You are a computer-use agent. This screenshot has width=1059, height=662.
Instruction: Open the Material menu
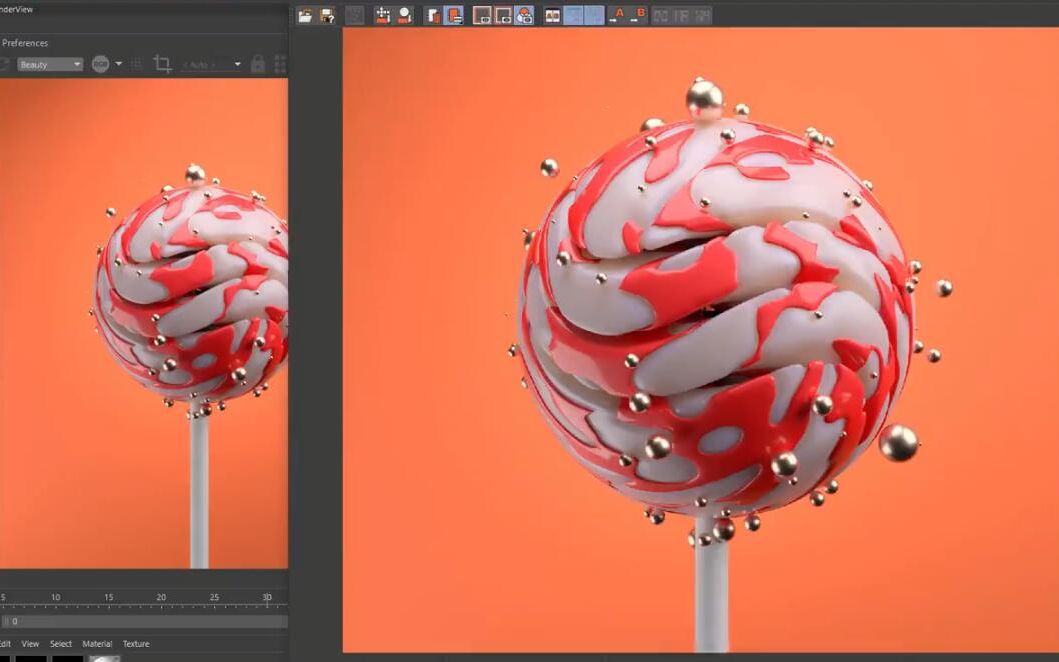pos(96,643)
